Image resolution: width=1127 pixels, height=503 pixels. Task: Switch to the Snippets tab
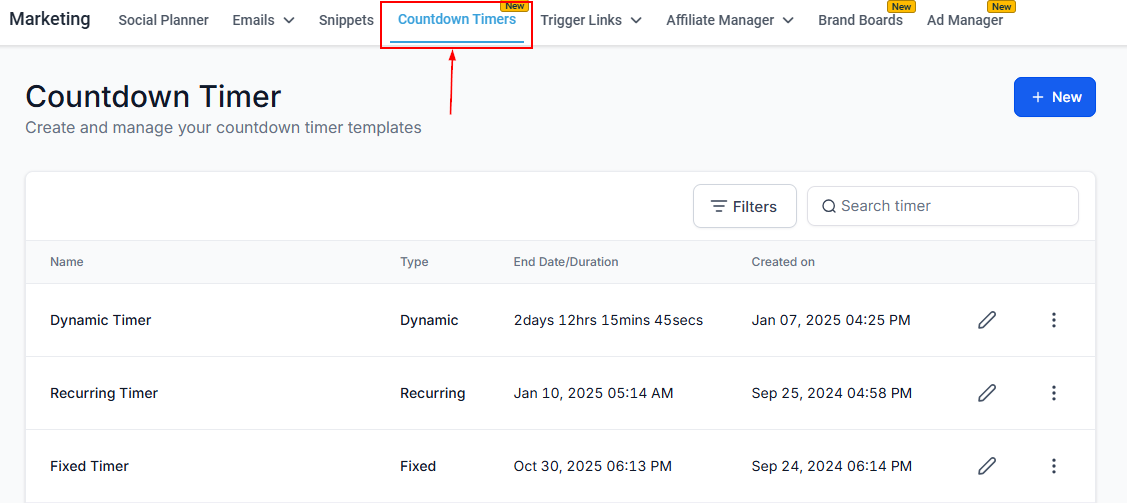[346, 20]
